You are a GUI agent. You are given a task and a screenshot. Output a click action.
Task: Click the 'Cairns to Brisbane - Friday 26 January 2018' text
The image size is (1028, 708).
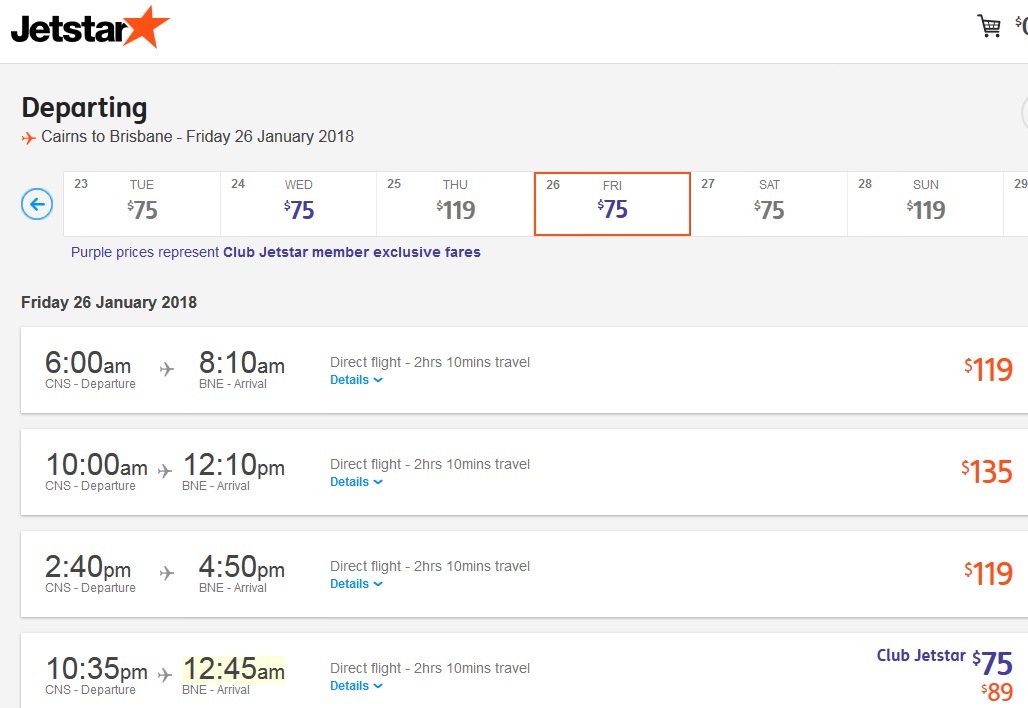[197, 136]
